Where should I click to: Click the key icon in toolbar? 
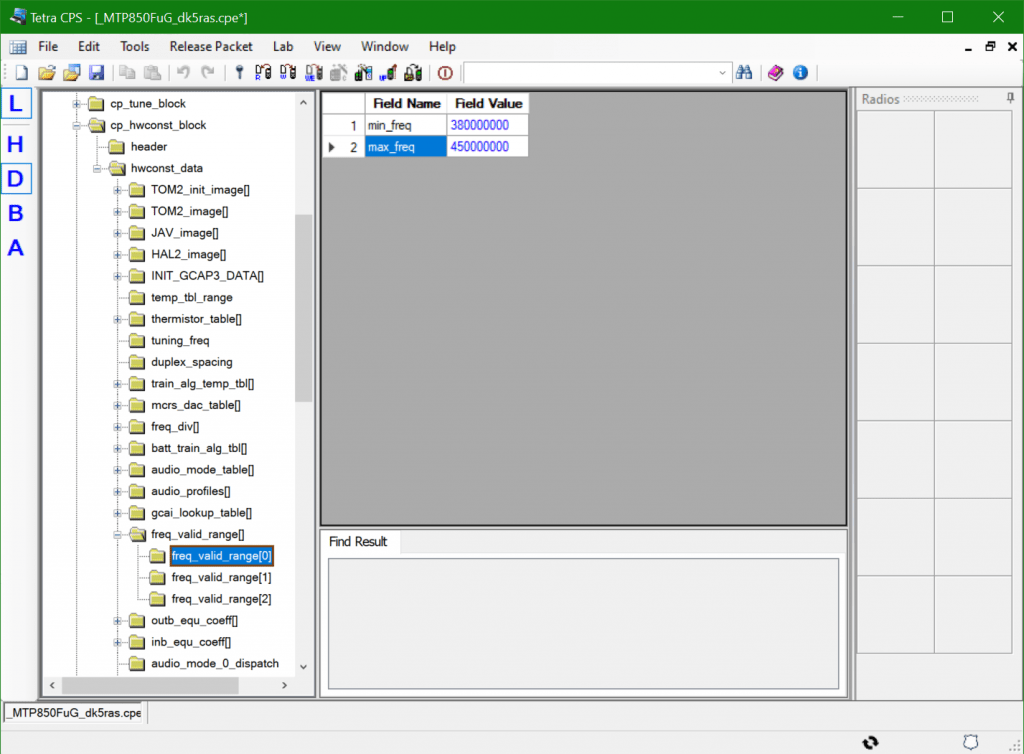point(239,73)
